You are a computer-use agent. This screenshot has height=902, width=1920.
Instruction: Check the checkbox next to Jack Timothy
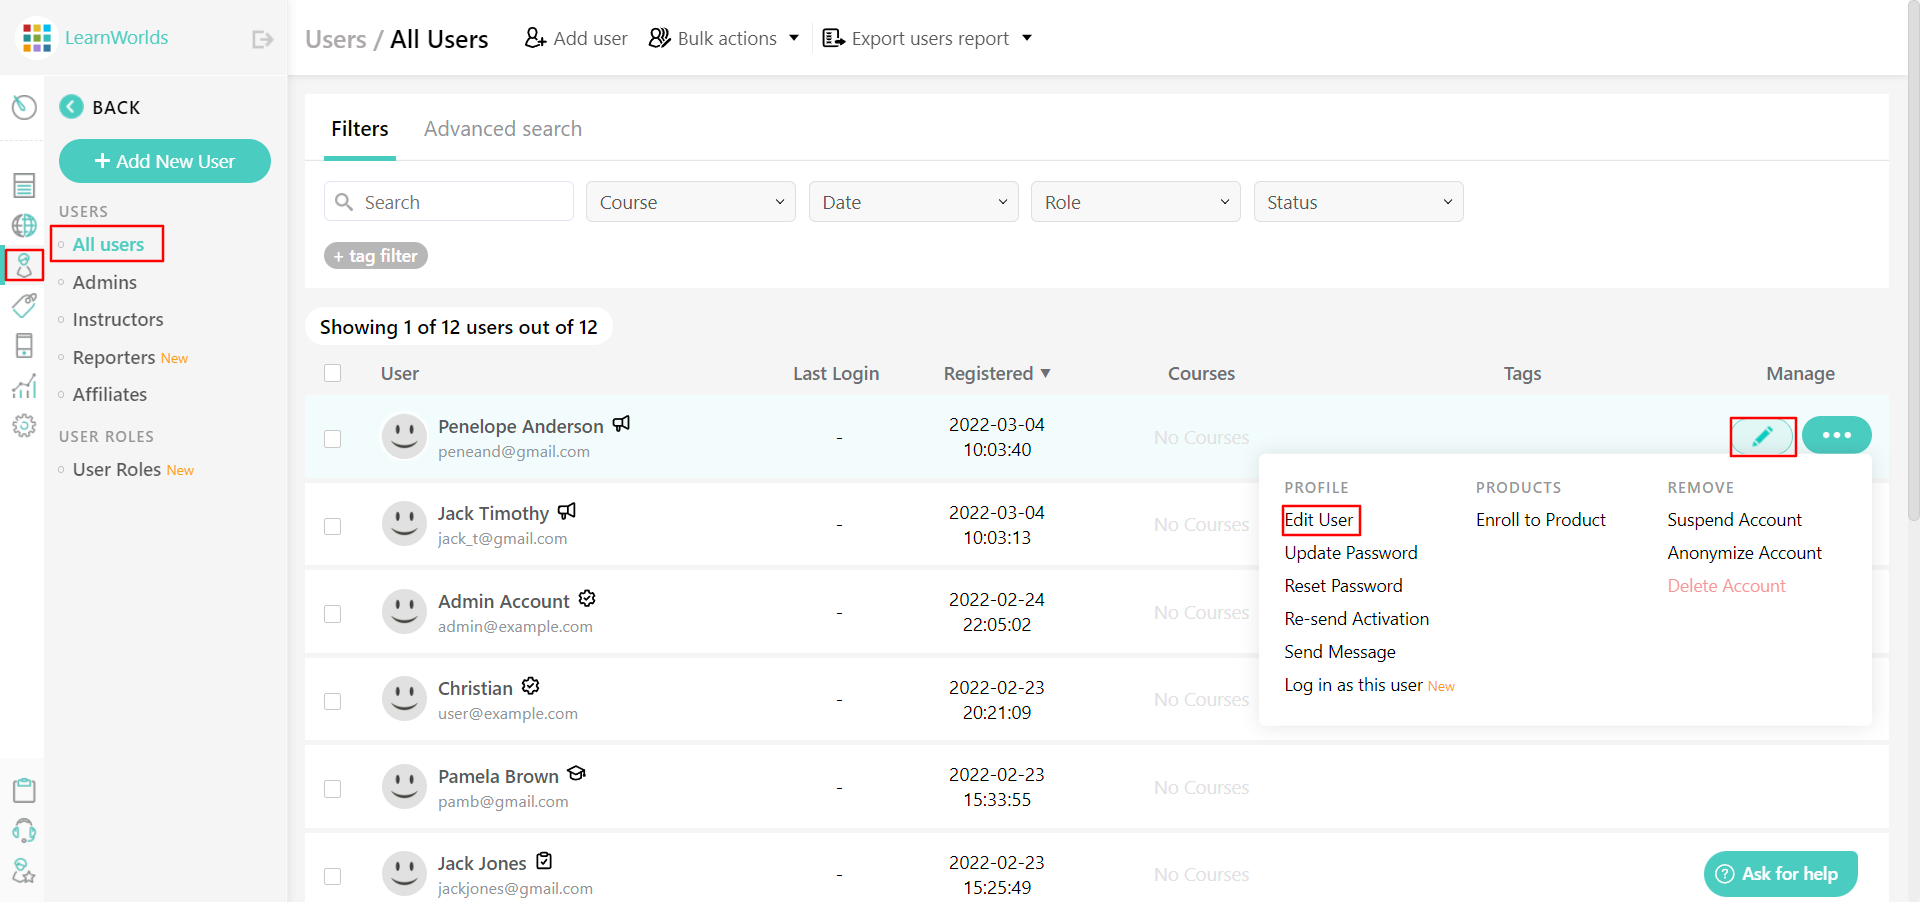333,526
